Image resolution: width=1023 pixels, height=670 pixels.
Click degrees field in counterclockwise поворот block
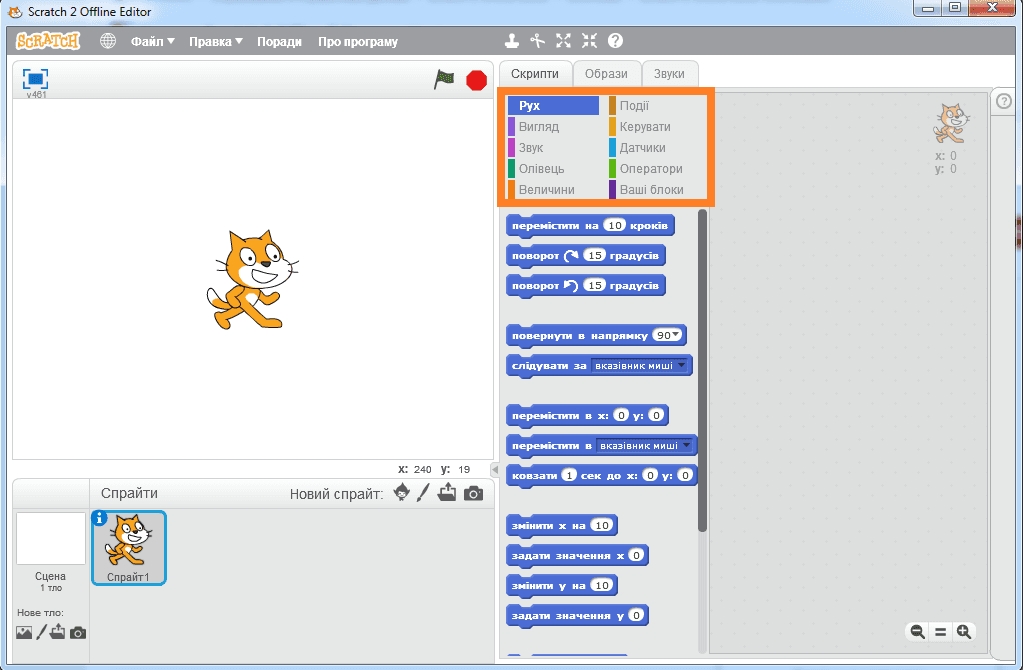[x=594, y=286]
